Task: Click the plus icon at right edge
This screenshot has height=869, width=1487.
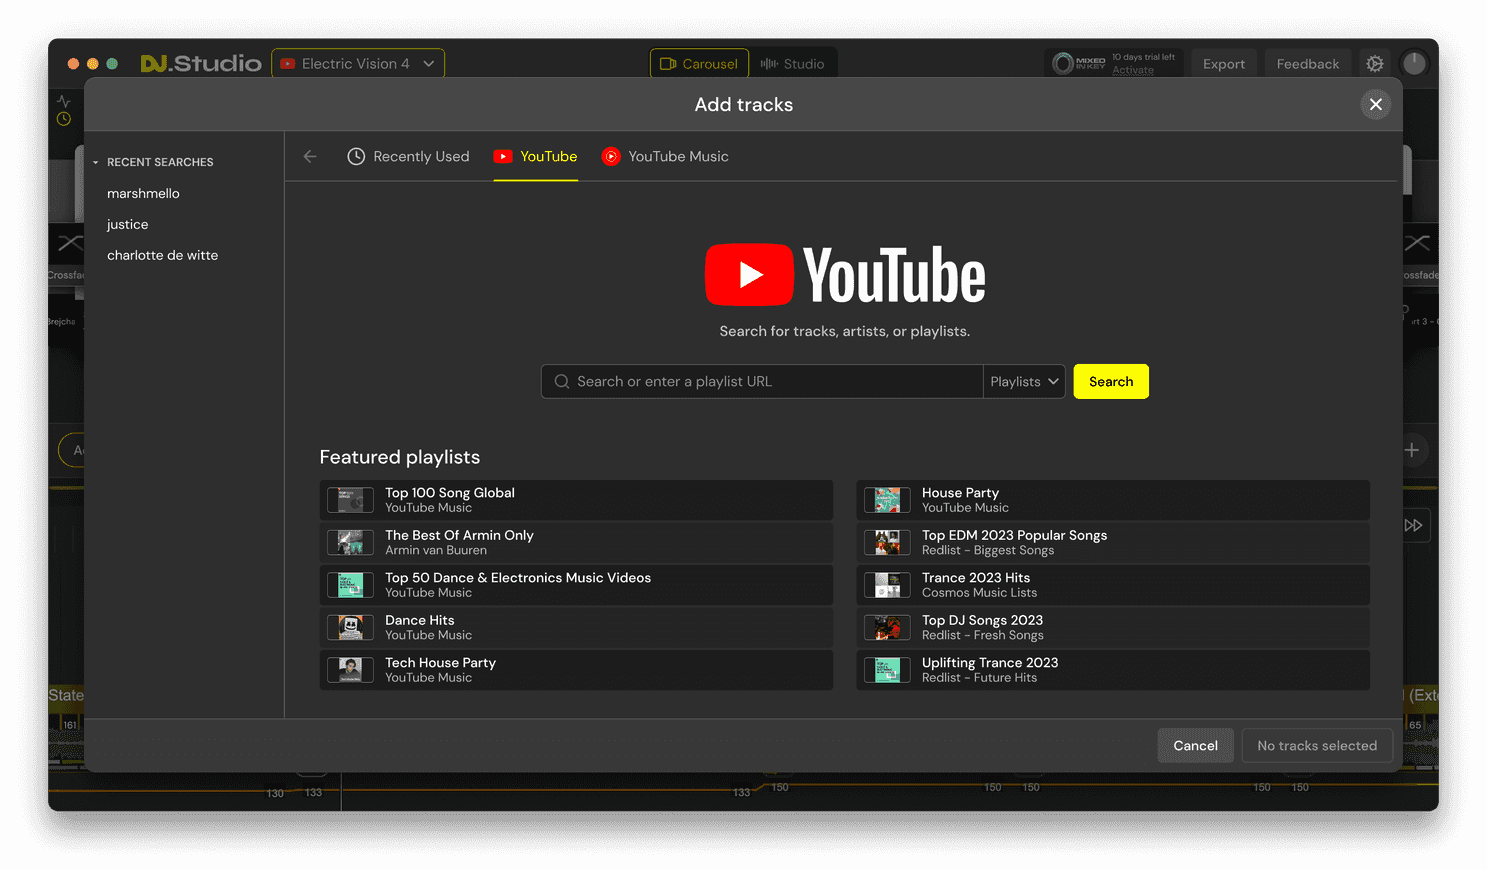Action: [x=1411, y=450]
